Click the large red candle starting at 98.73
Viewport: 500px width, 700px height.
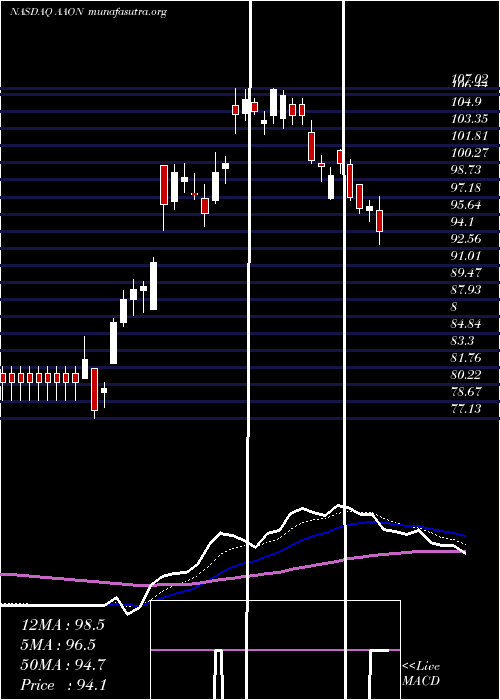point(164,185)
